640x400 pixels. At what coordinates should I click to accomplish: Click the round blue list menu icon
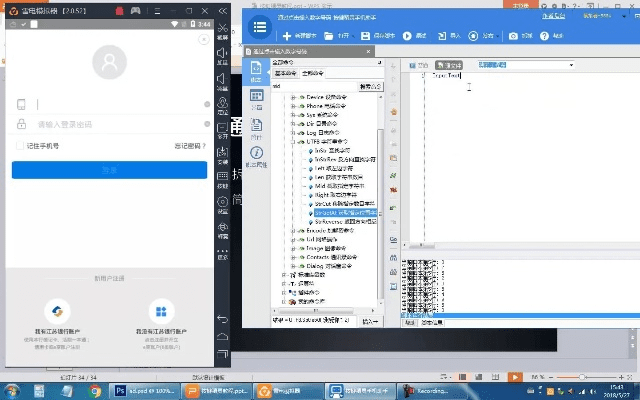coord(260,27)
